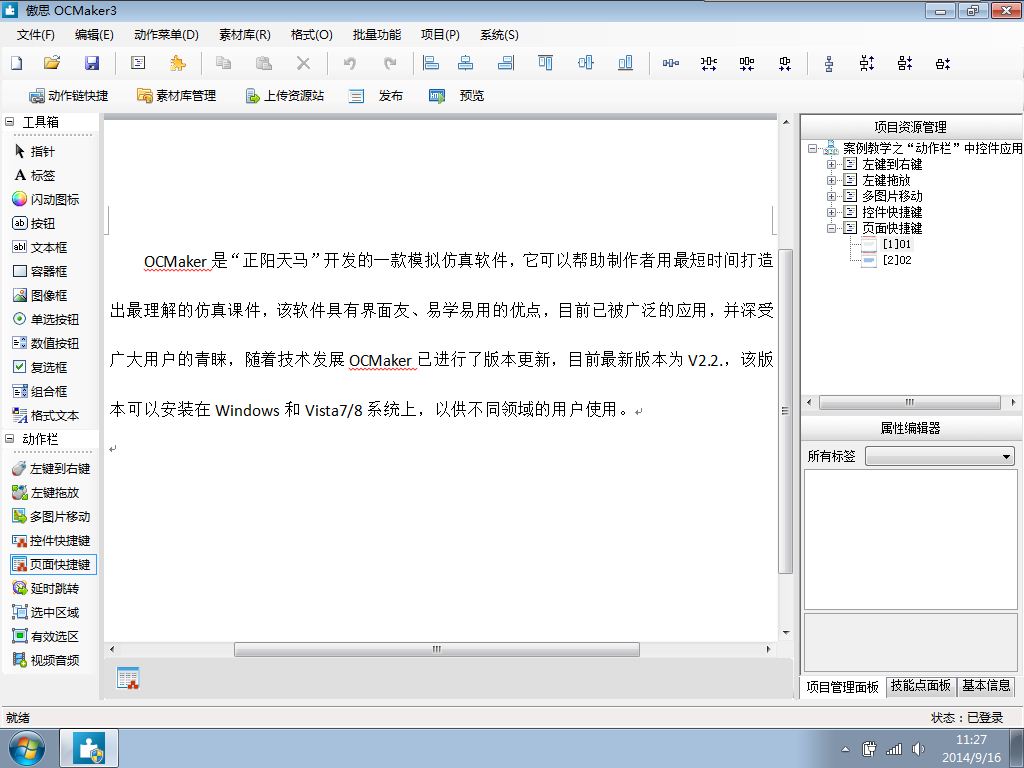Click the new file icon in toolbar

point(17,63)
